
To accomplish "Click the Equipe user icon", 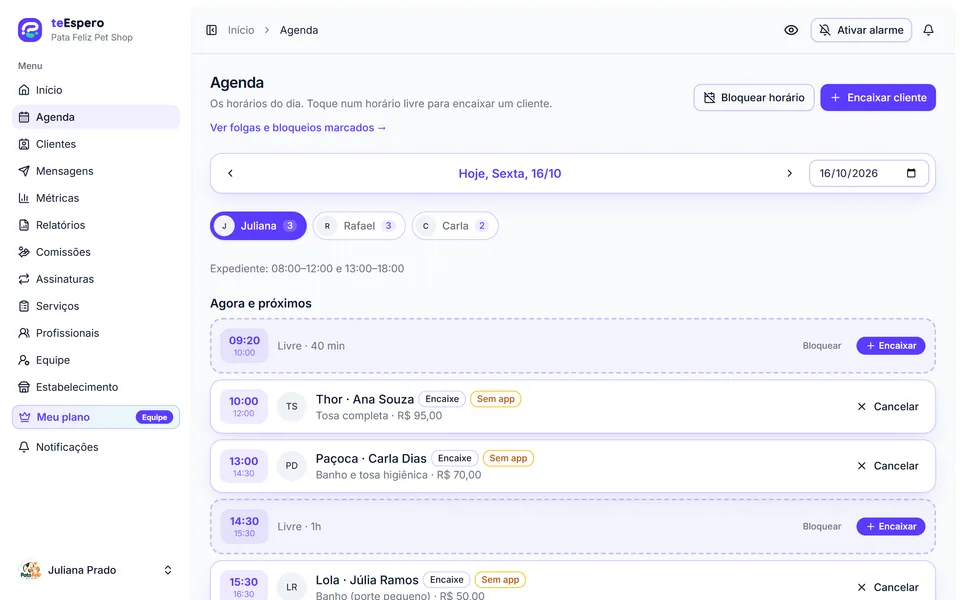I will pos(24,360).
